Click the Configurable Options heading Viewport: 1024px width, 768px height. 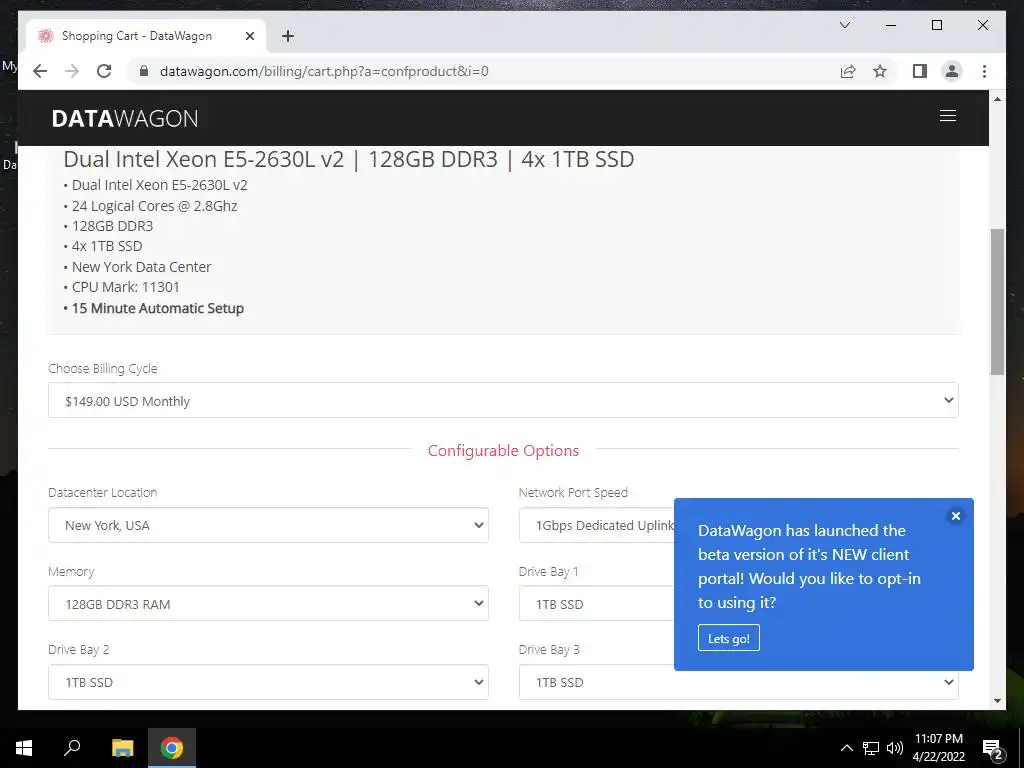pos(503,451)
